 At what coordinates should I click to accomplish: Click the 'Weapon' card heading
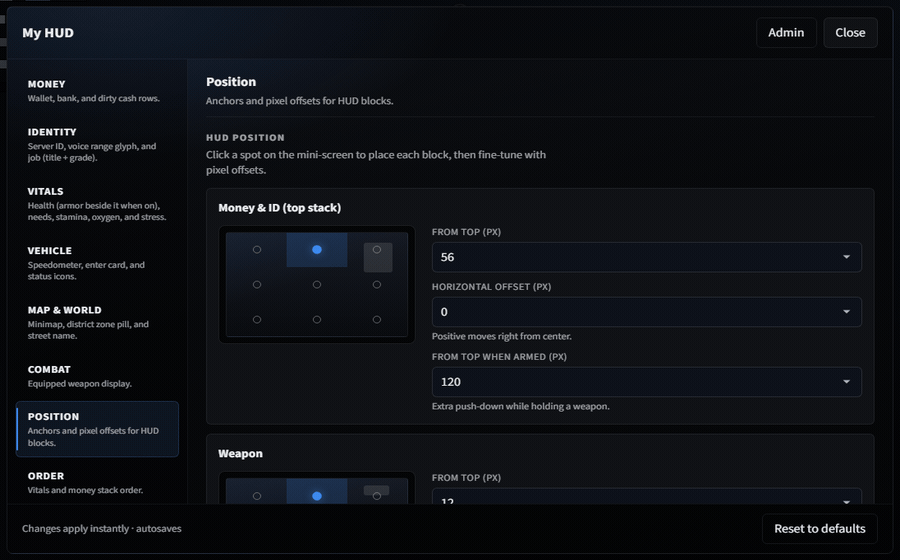(x=240, y=453)
